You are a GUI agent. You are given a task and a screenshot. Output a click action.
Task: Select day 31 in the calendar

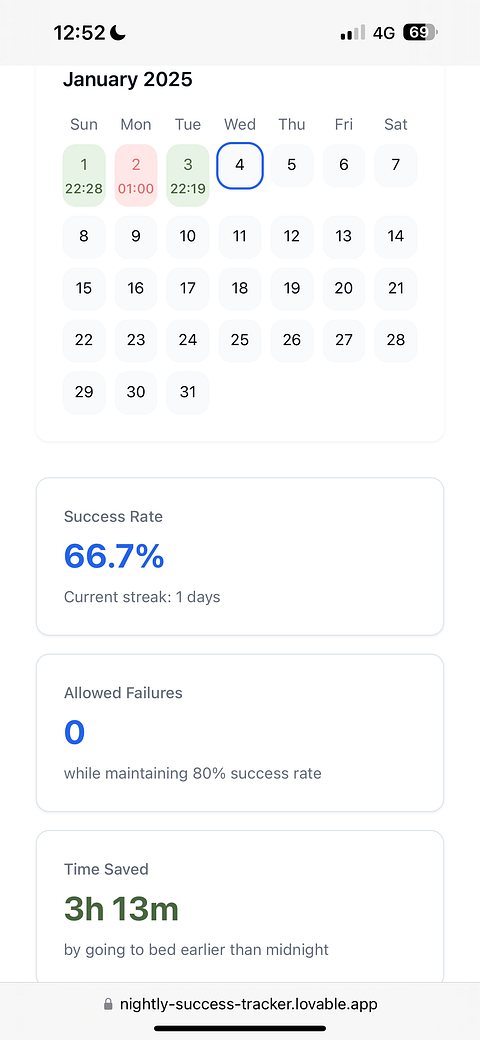(188, 393)
